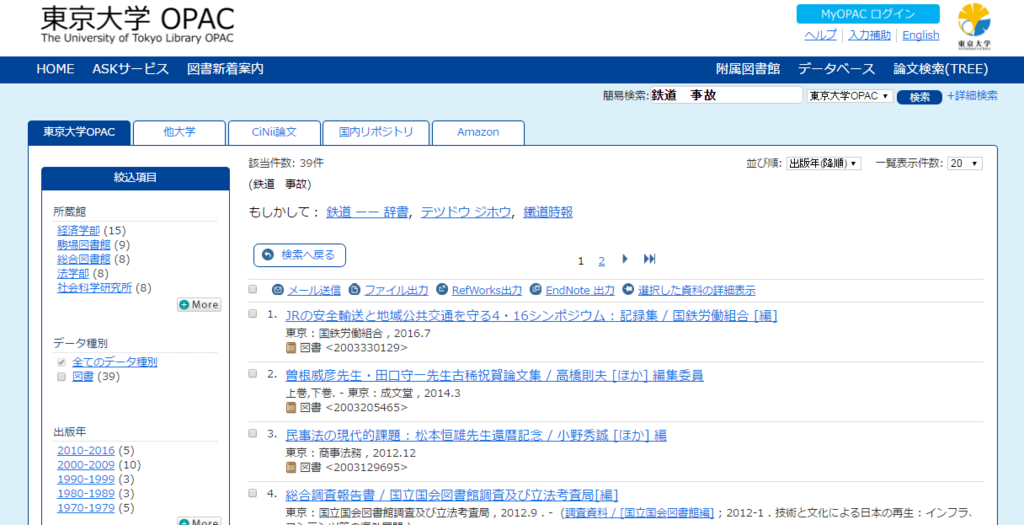Switch language via English link
1024x525 pixels.
[921, 35]
